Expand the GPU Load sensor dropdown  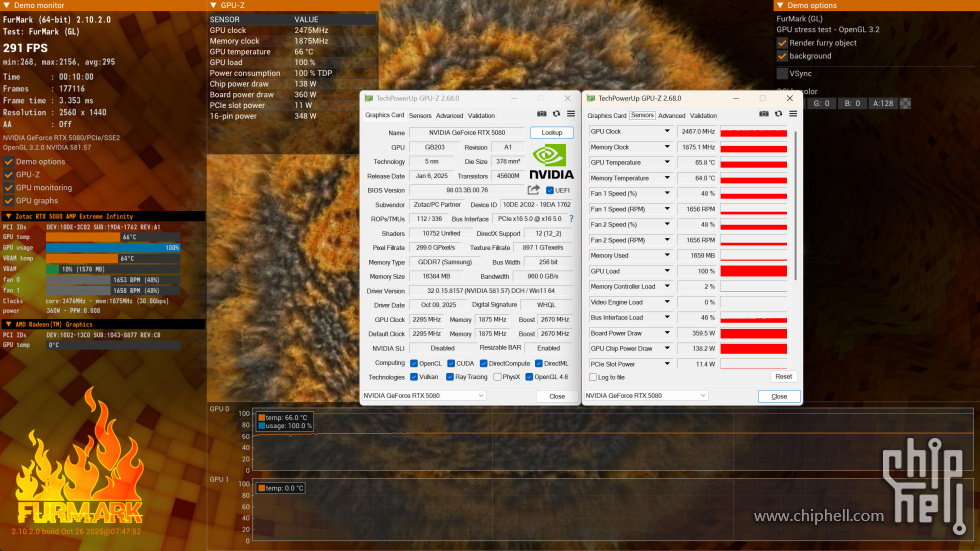click(x=668, y=271)
